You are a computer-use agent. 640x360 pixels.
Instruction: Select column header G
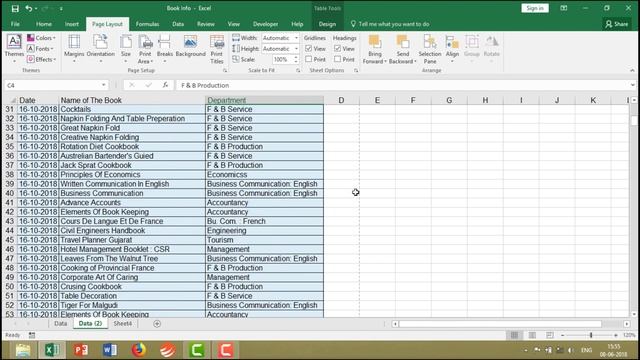(x=449, y=100)
